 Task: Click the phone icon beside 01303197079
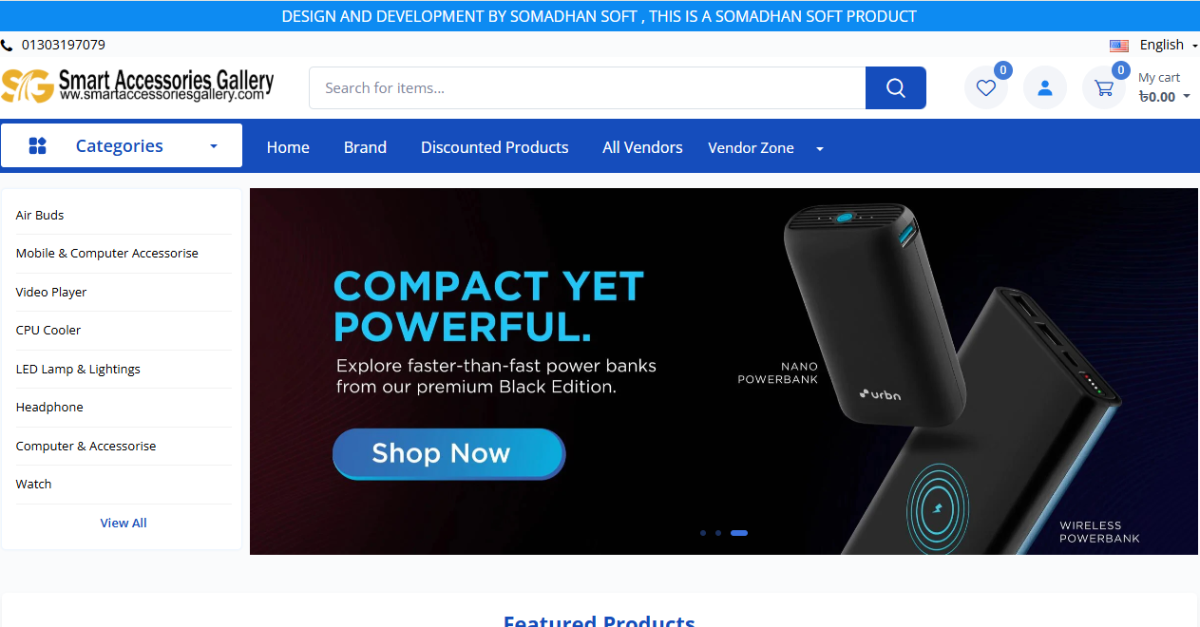click(x=7, y=45)
